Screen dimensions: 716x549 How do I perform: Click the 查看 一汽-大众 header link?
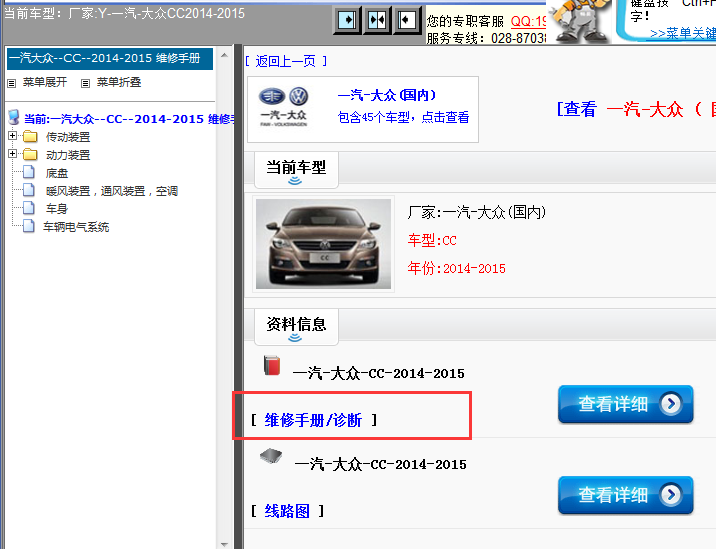point(636,110)
